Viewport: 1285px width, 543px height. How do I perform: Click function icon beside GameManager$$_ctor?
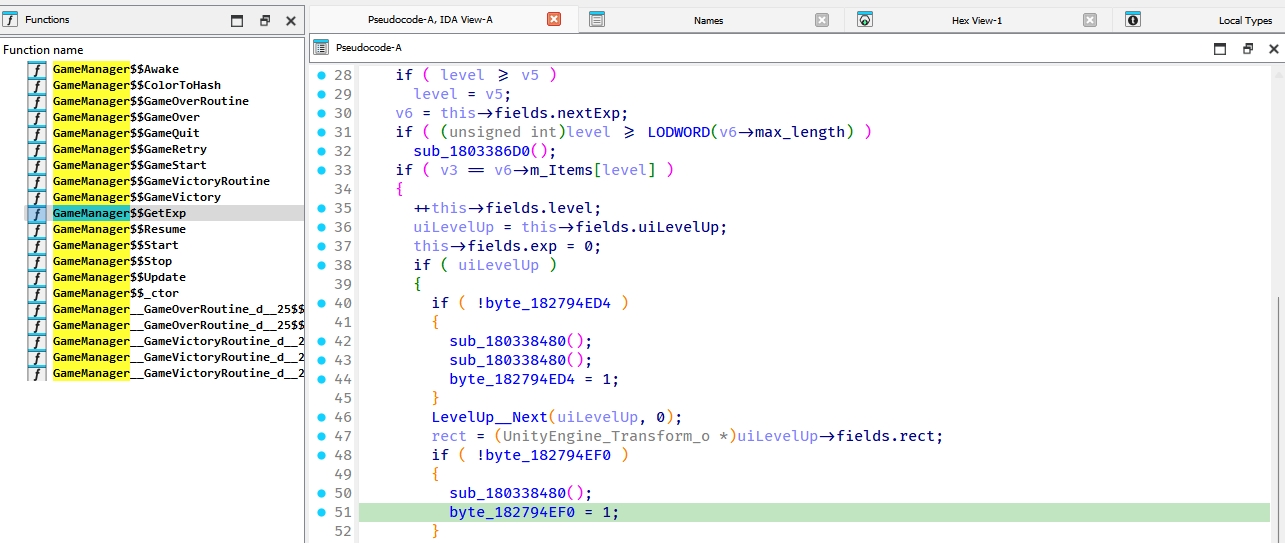coord(37,293)
